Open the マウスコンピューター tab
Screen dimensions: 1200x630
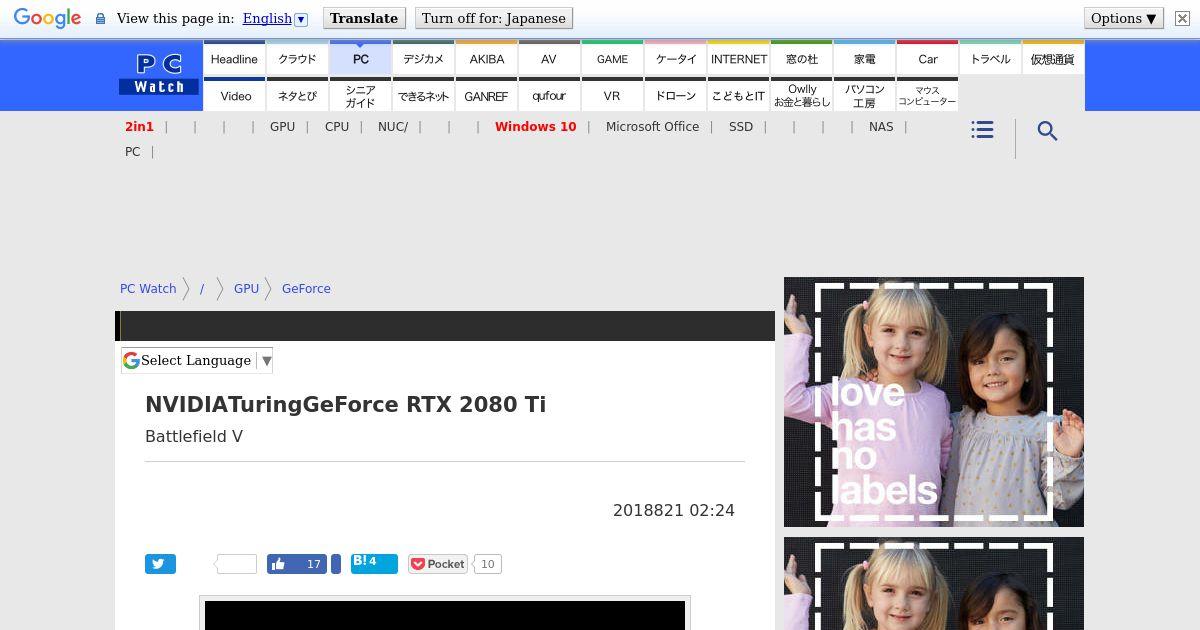coord(927,95)
